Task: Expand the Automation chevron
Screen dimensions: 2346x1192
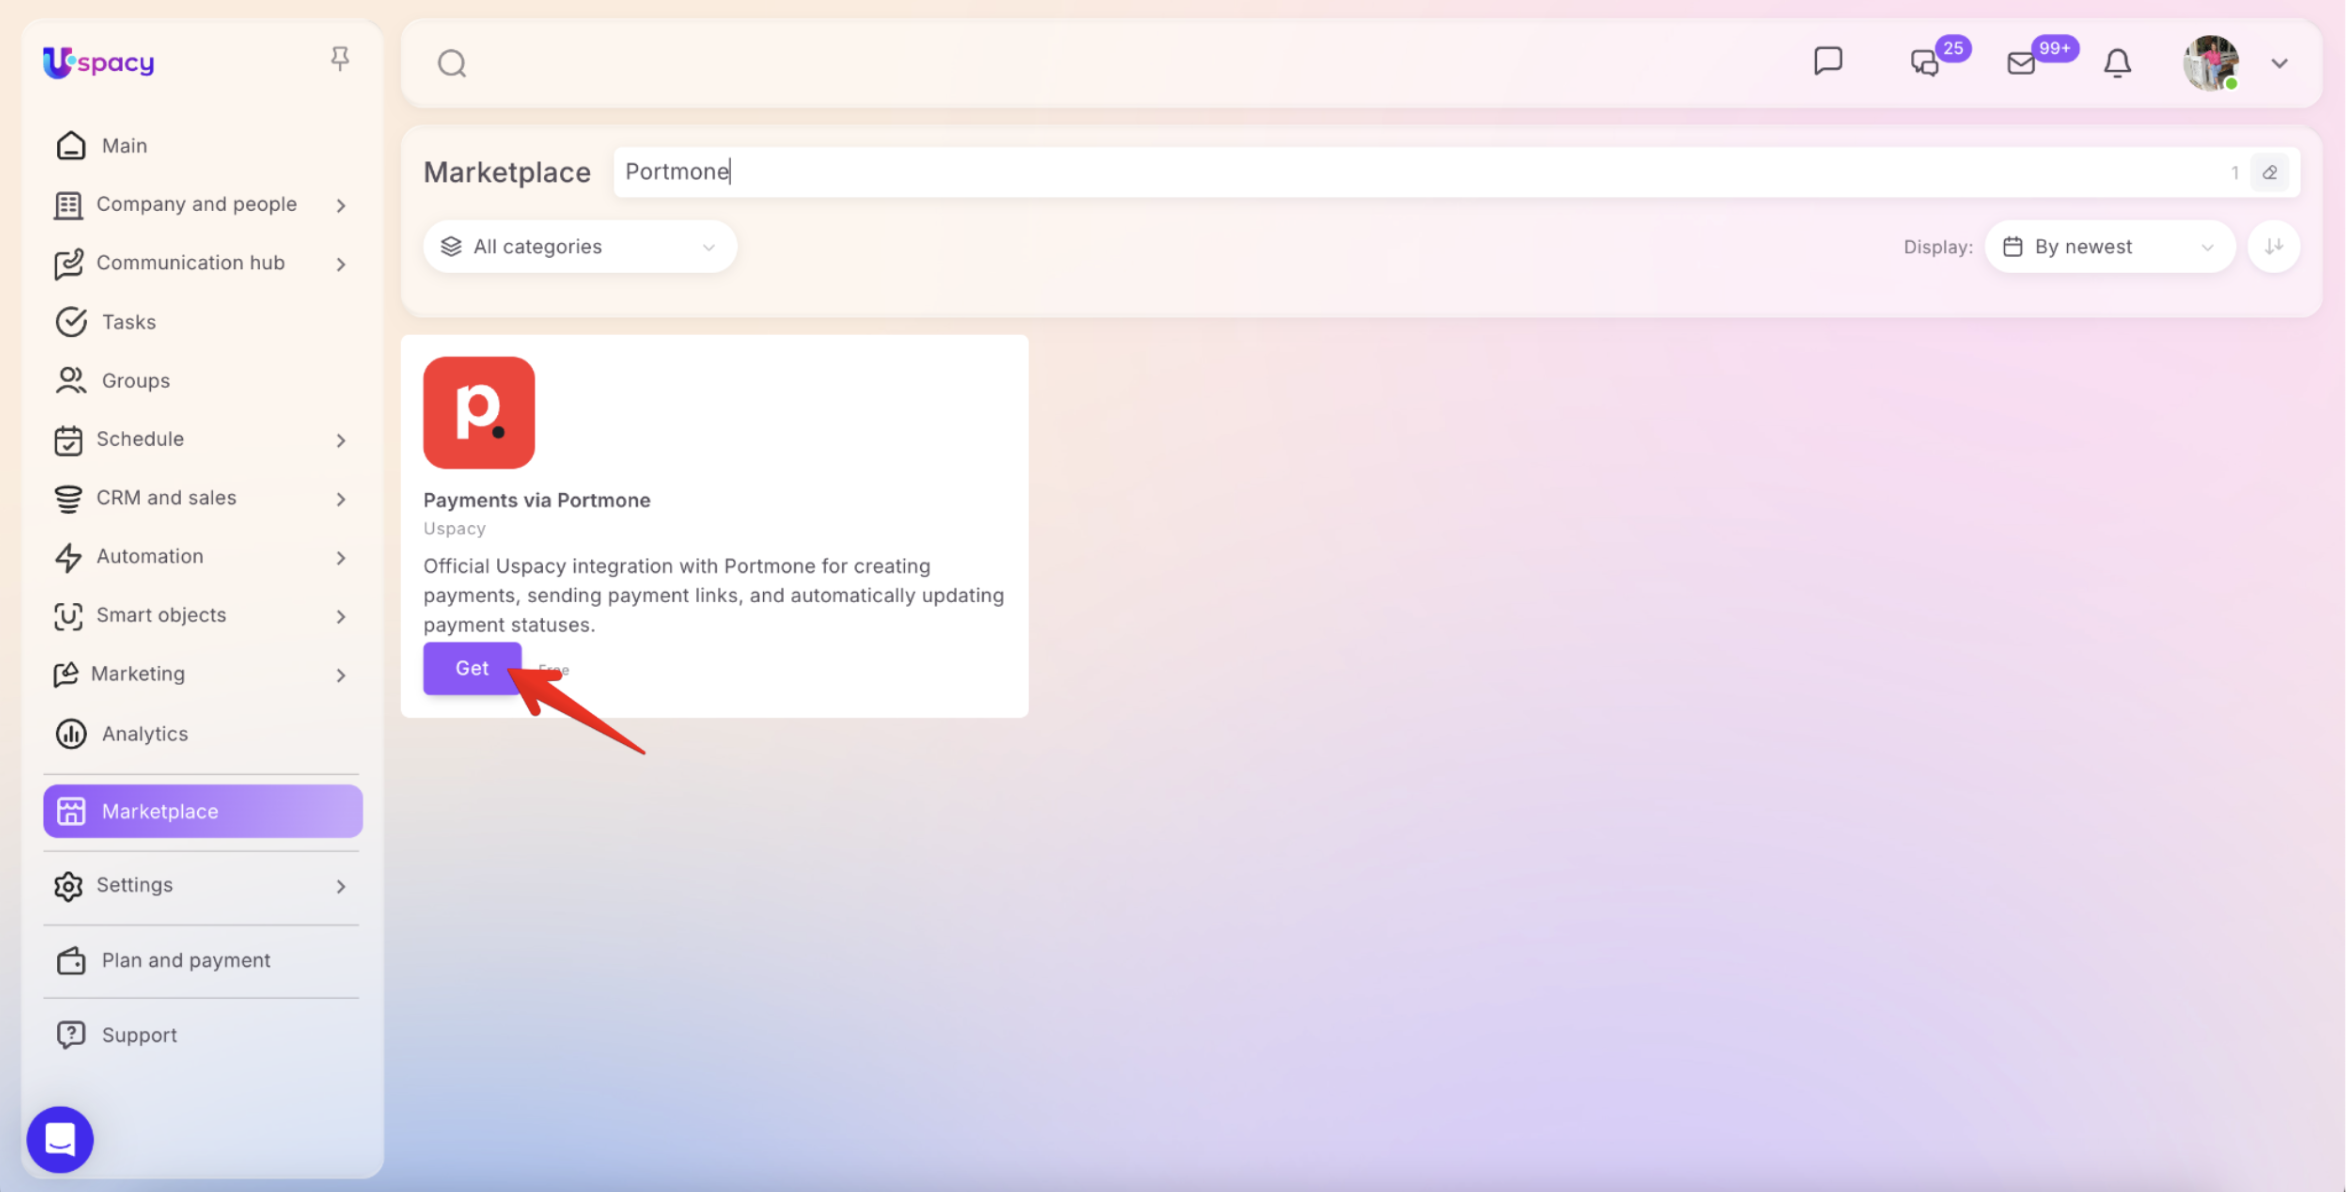Action: point(341,557)
